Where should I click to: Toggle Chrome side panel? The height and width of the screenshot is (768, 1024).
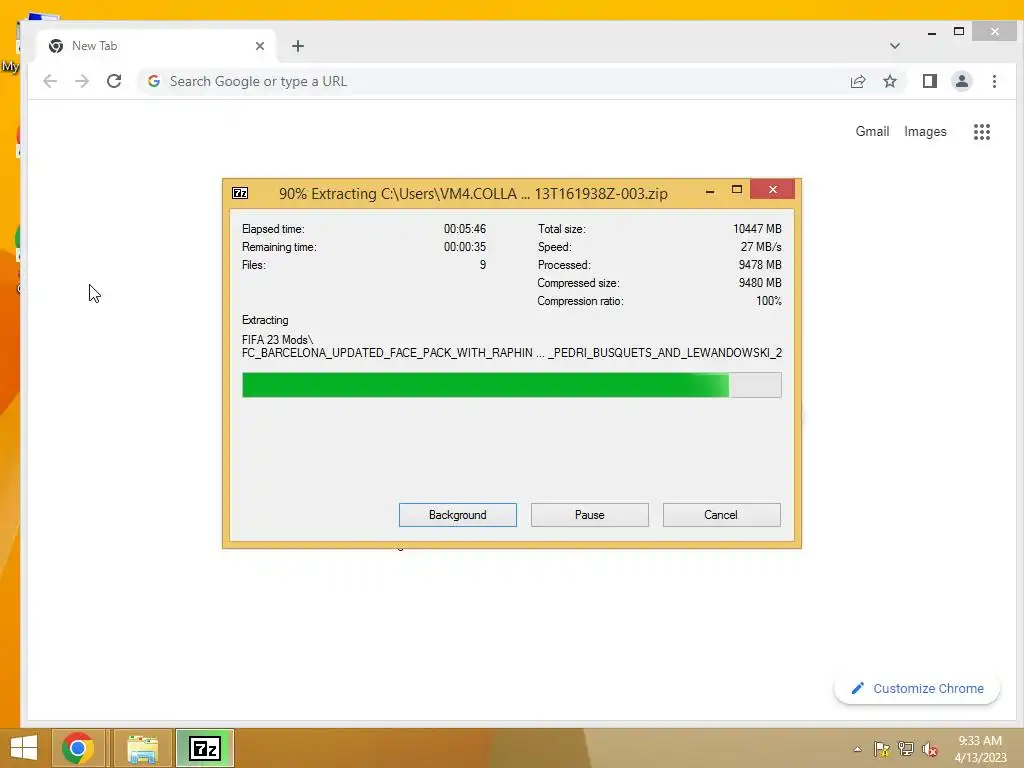pos(929,81)
